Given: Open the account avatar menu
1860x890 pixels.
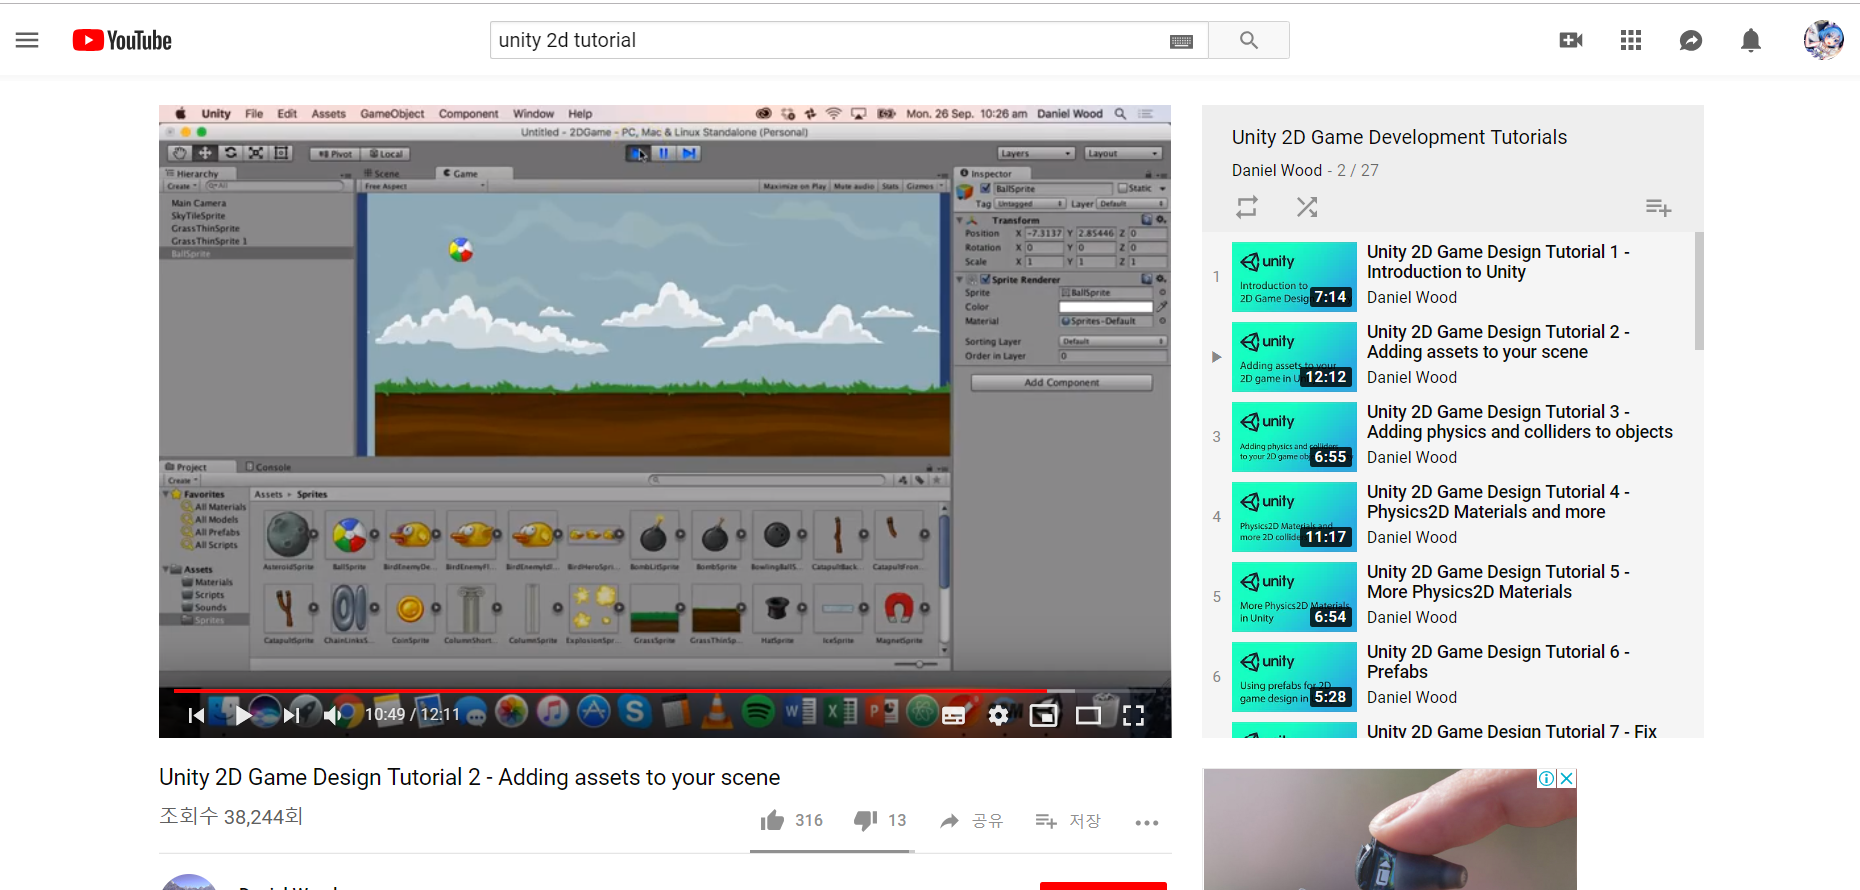Looking at the screenshot, I should point(1823,40).
